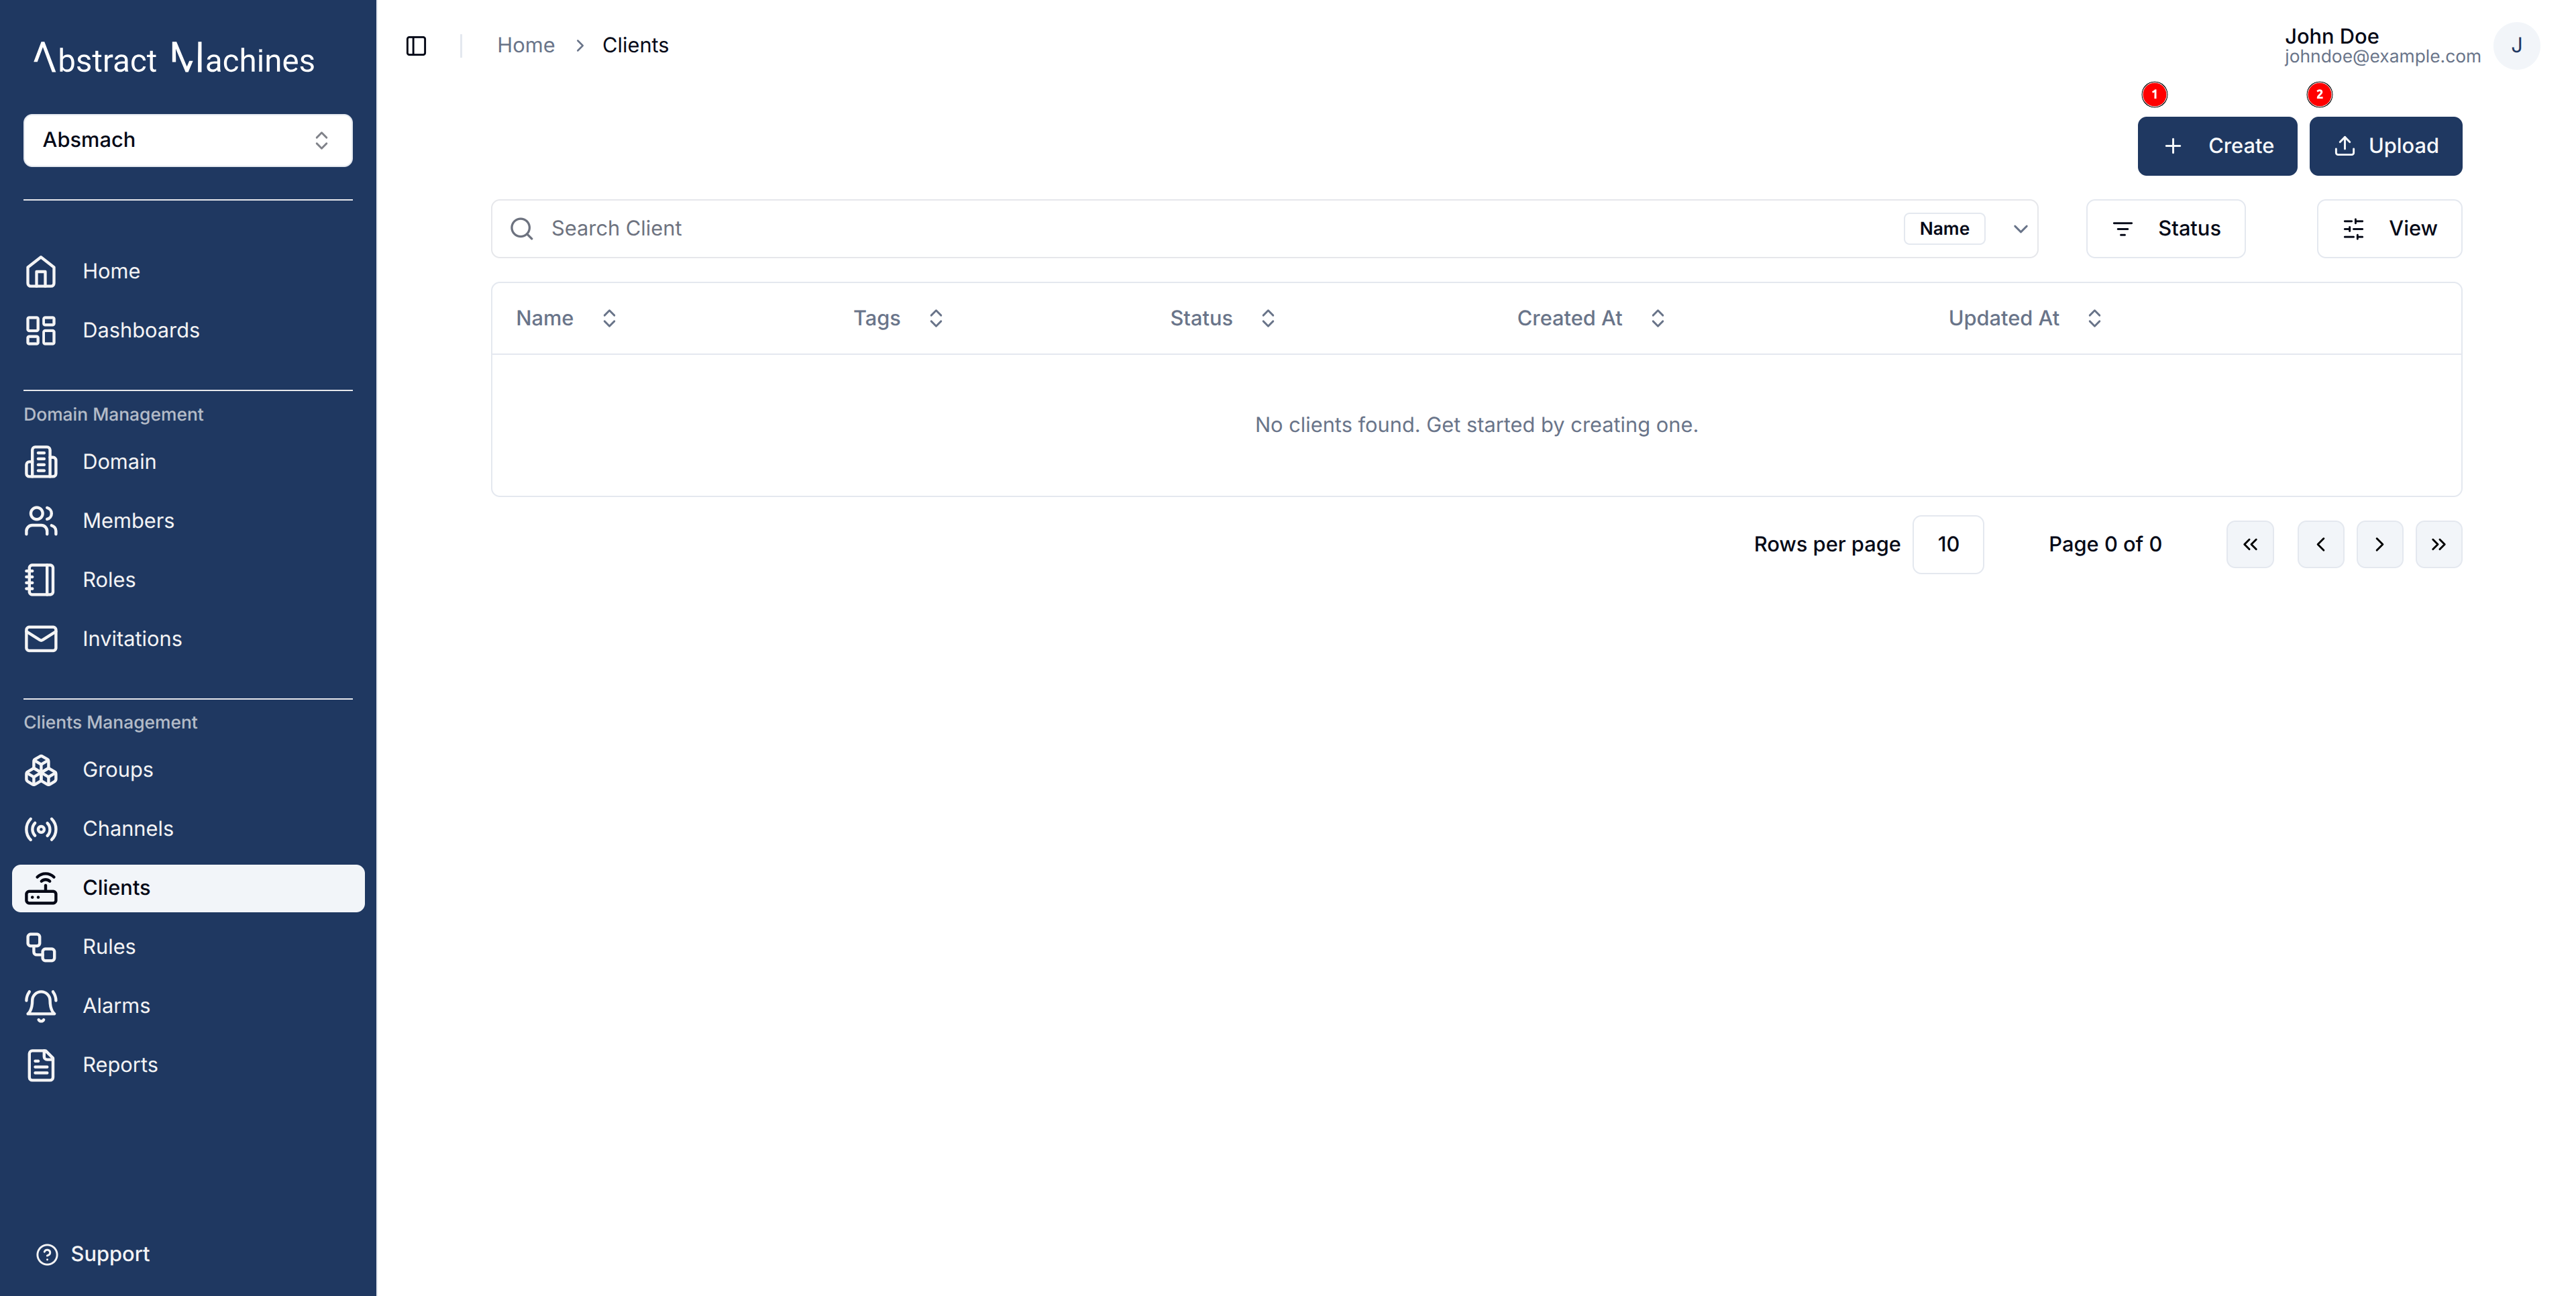The width and height of the screenshot is (2576, 1296).
Task: Click the Invitations envelope icon
Action: click(41, 638)
